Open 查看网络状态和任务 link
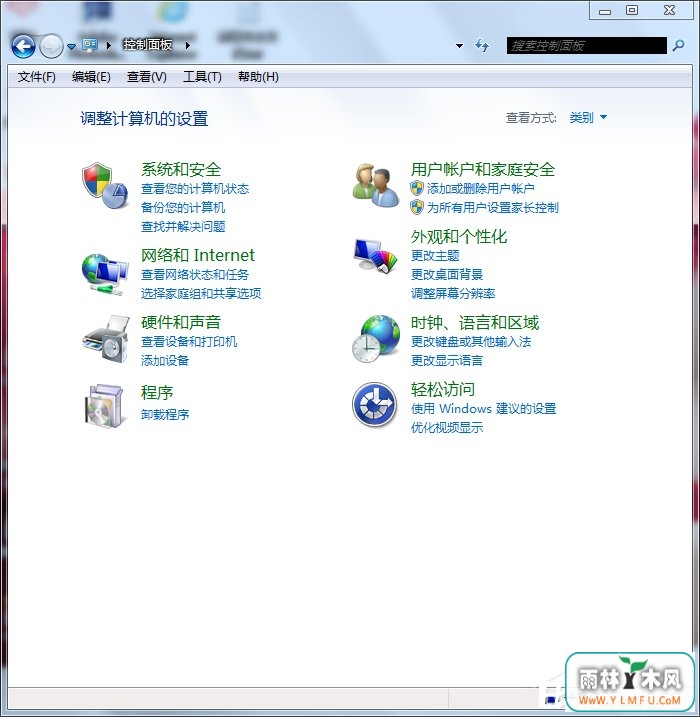700x717 pixels. click(195, 274)
